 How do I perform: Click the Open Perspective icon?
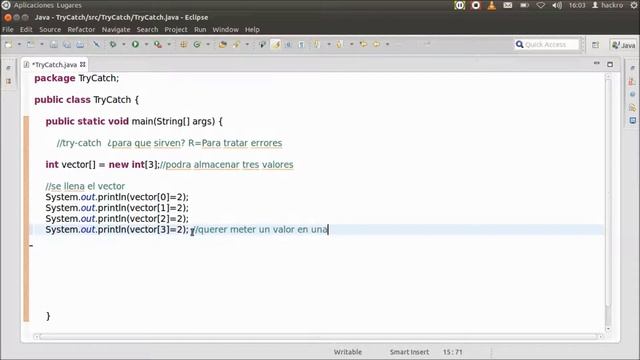[596, 45]
